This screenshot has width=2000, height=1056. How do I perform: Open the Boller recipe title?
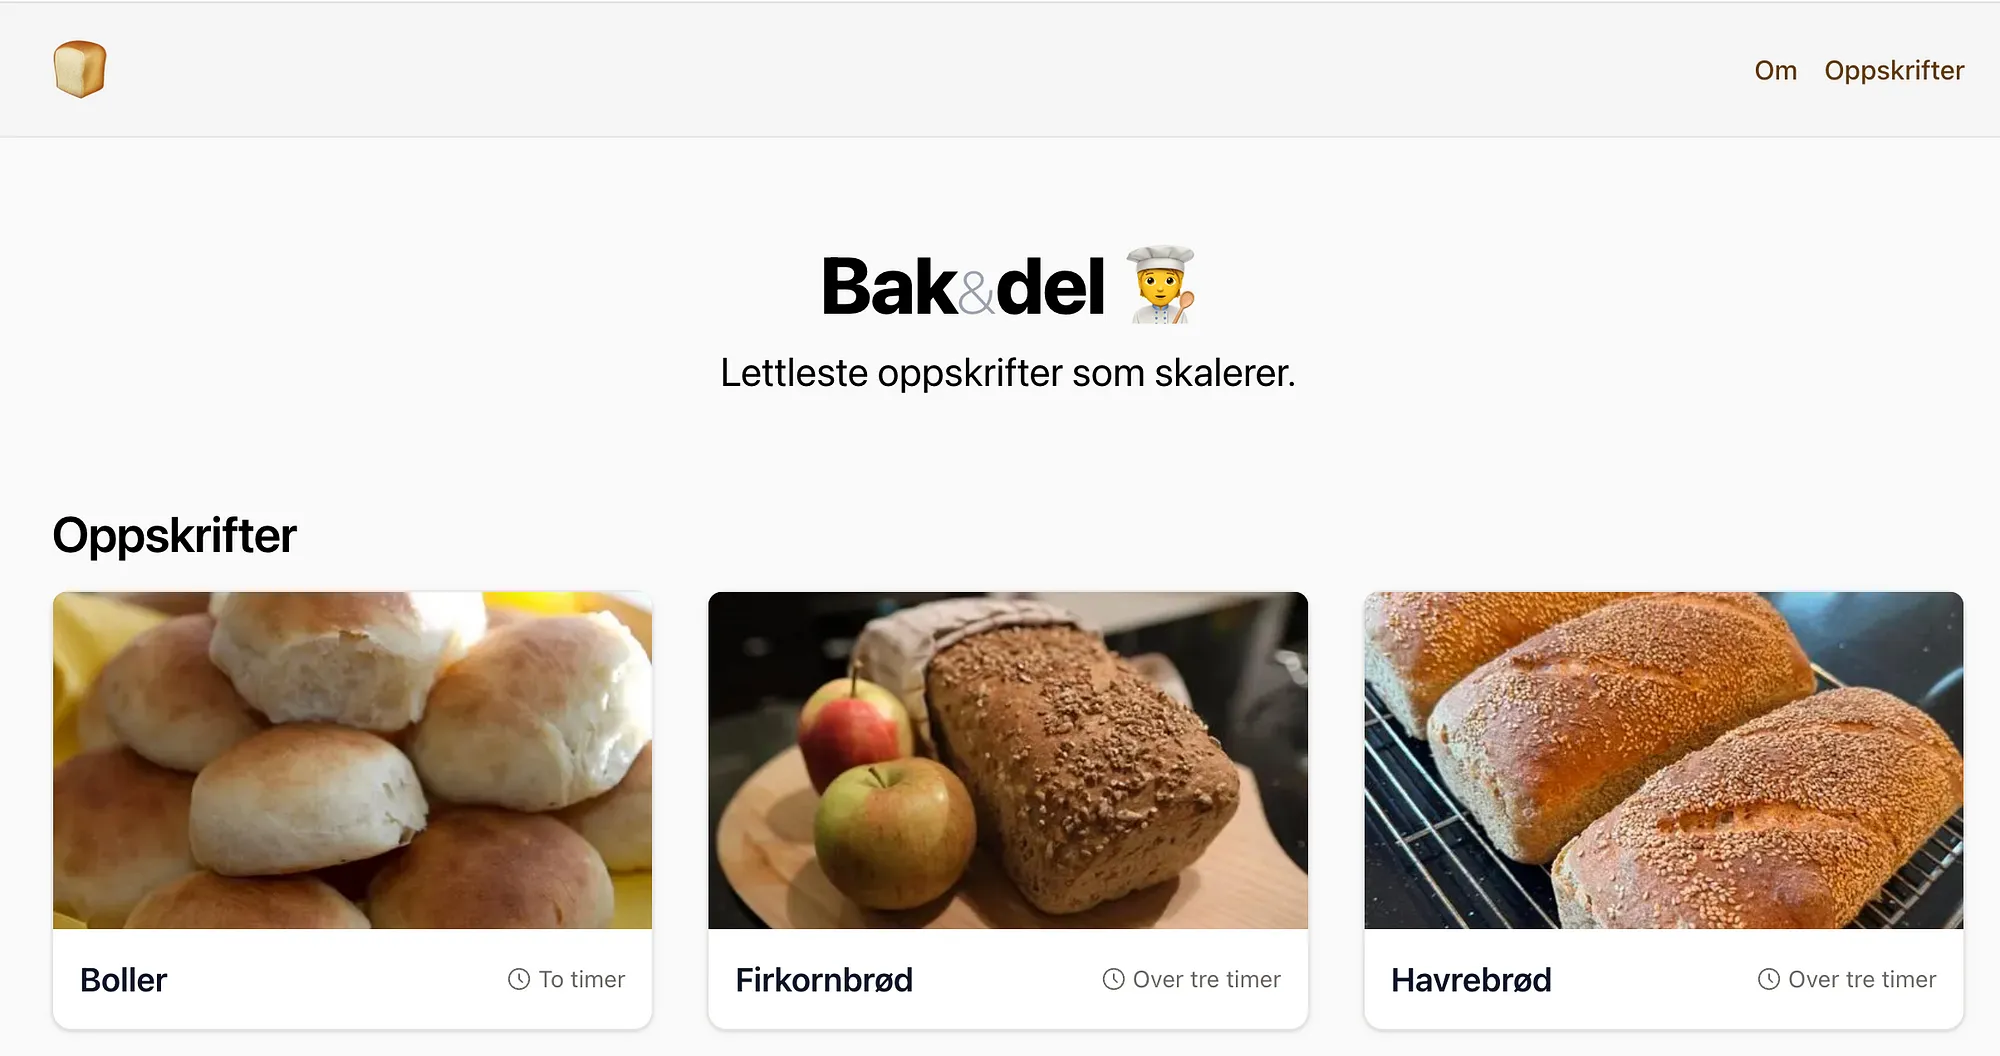[x=123, y=979]
